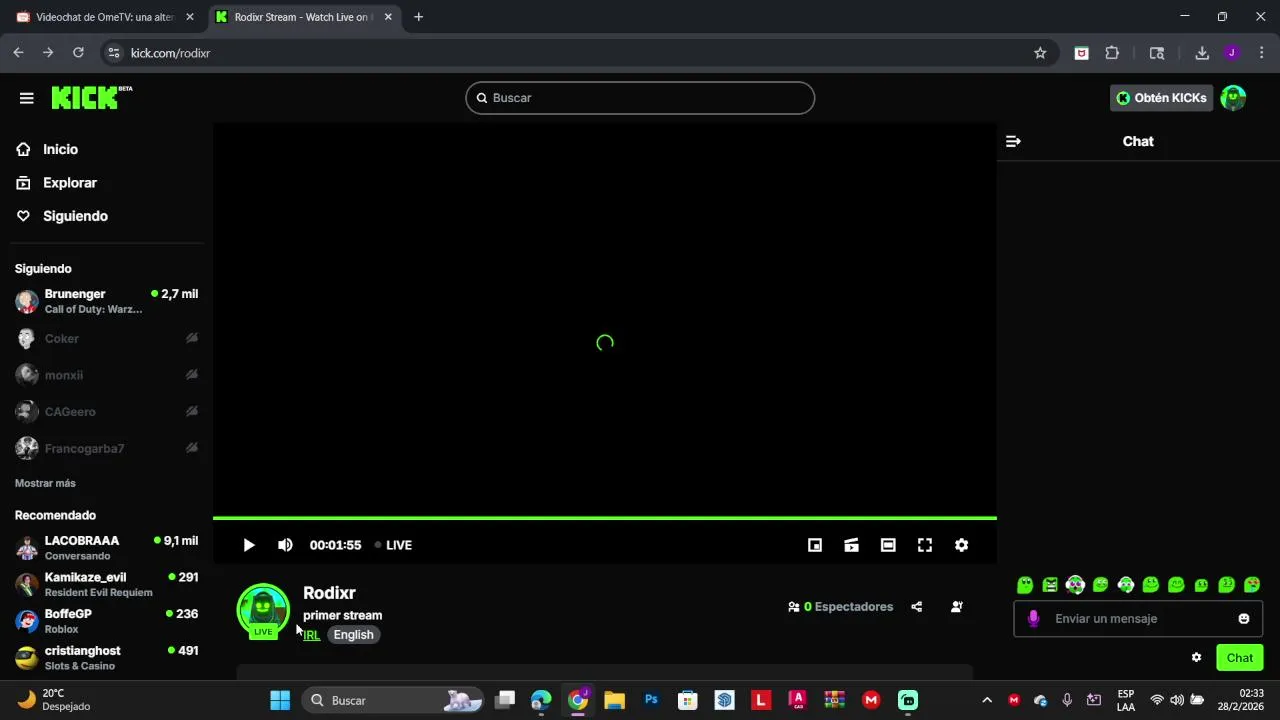
Task: Click the address bar URL
Action: (170, 53)
